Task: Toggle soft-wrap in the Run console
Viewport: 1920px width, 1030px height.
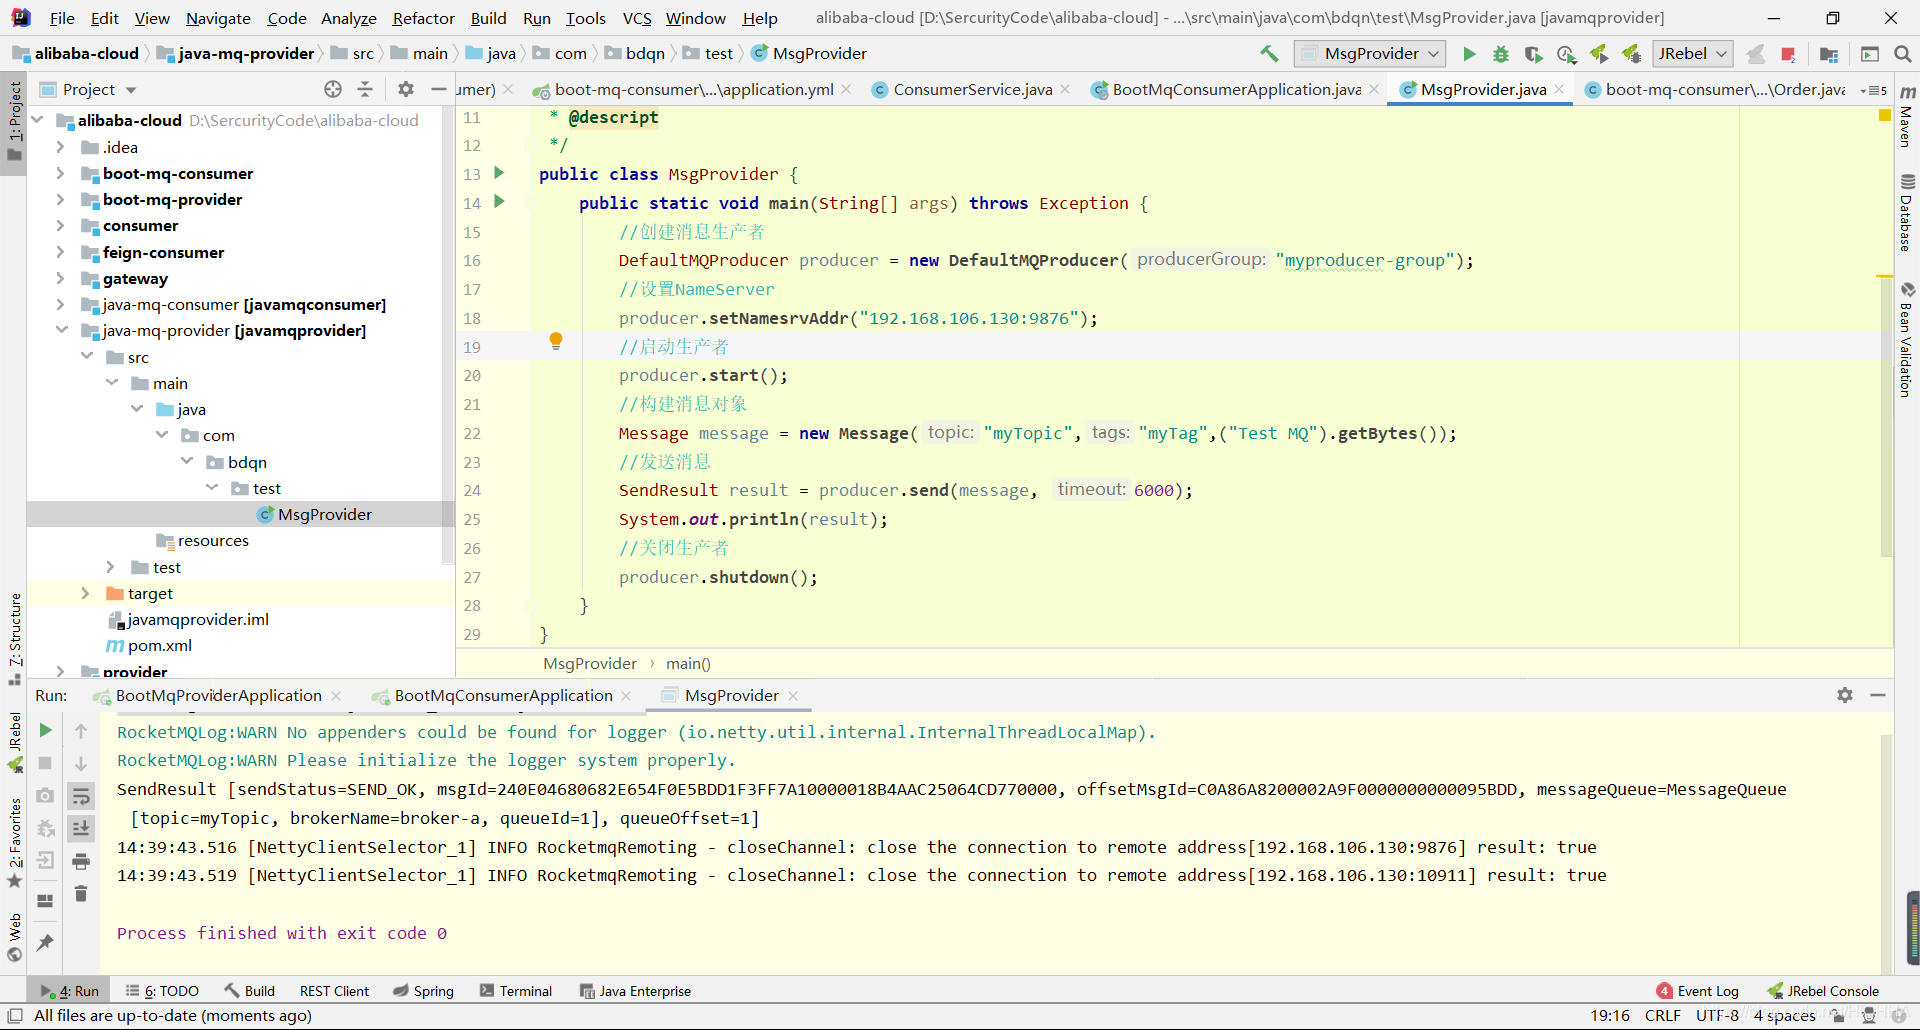Action: coord(81,796)
